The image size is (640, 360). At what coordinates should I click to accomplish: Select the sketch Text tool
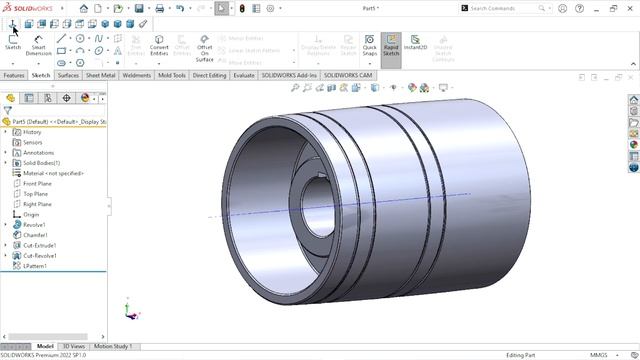[x=118, y=51]
